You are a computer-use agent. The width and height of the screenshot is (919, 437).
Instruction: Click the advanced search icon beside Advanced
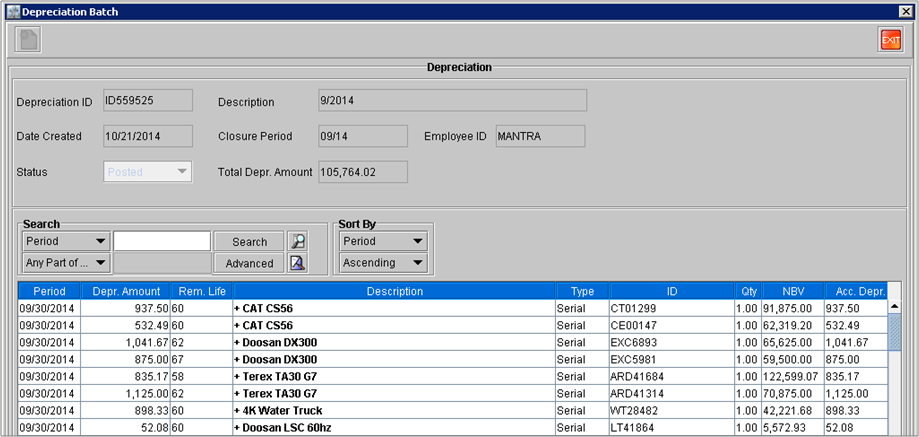(297, 263)
